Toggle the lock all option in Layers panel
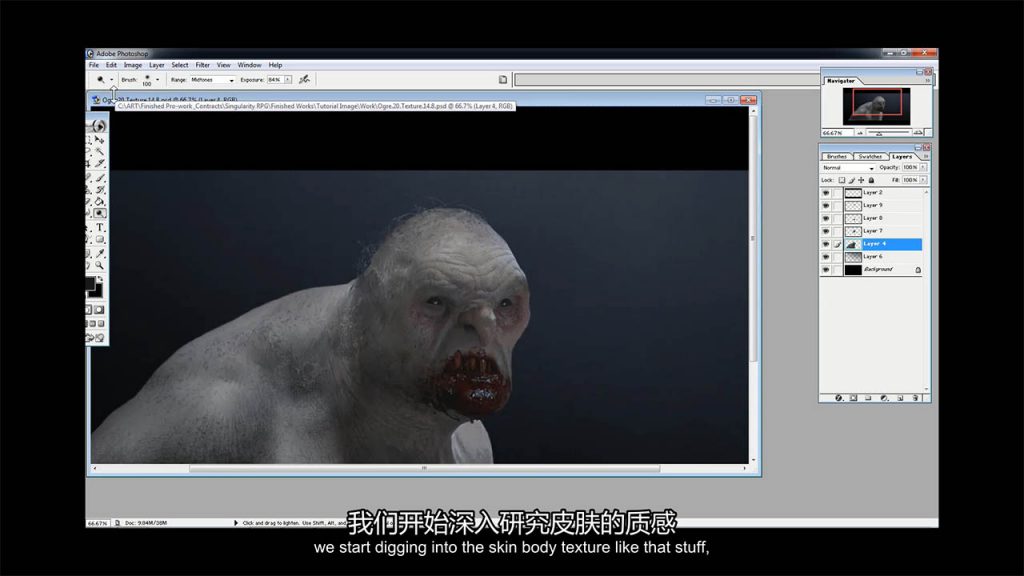Viewport: 1024px width, 576px height. click(871, 180)
